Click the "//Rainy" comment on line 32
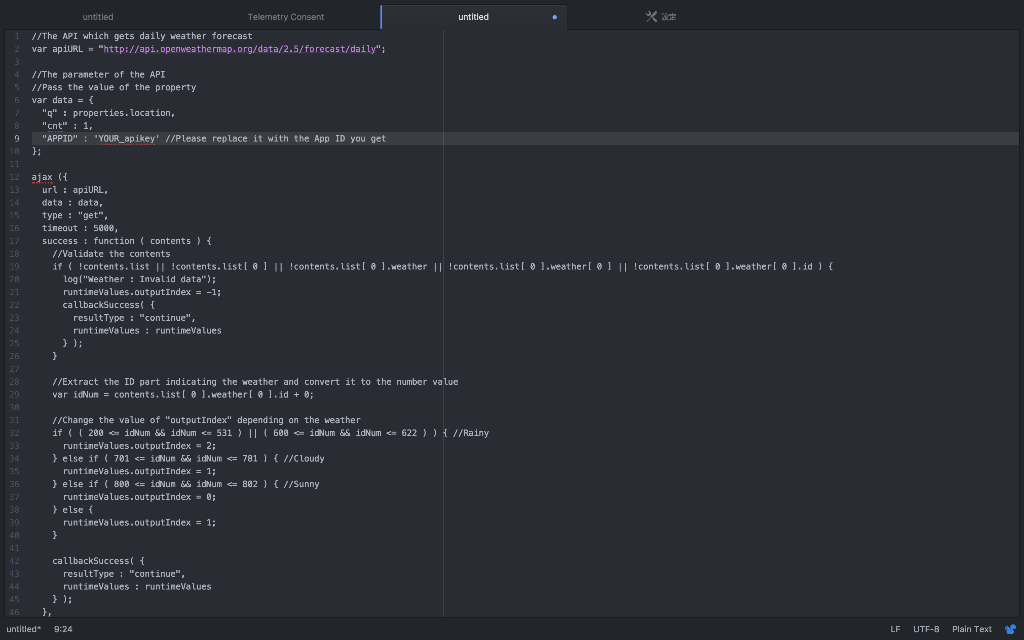 (x=471, y=433)
